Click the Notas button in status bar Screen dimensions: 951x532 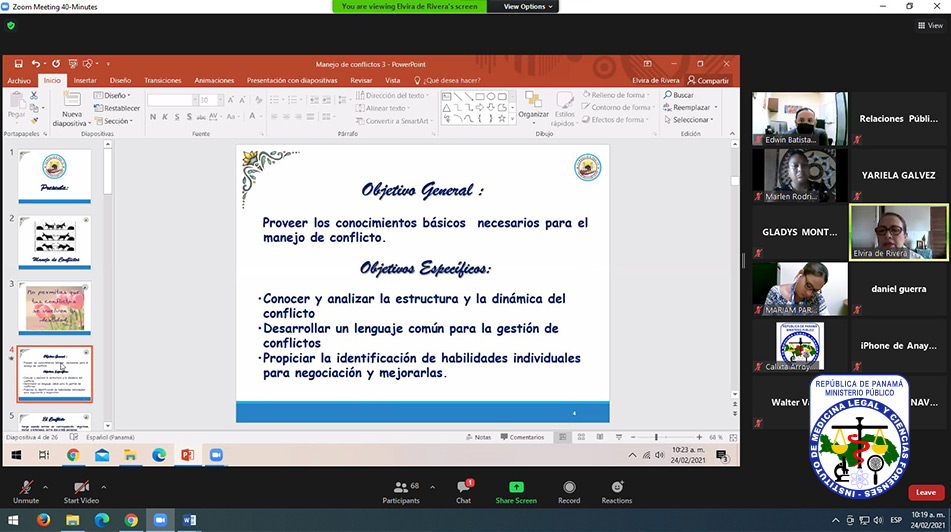click(x=479, y=437)
